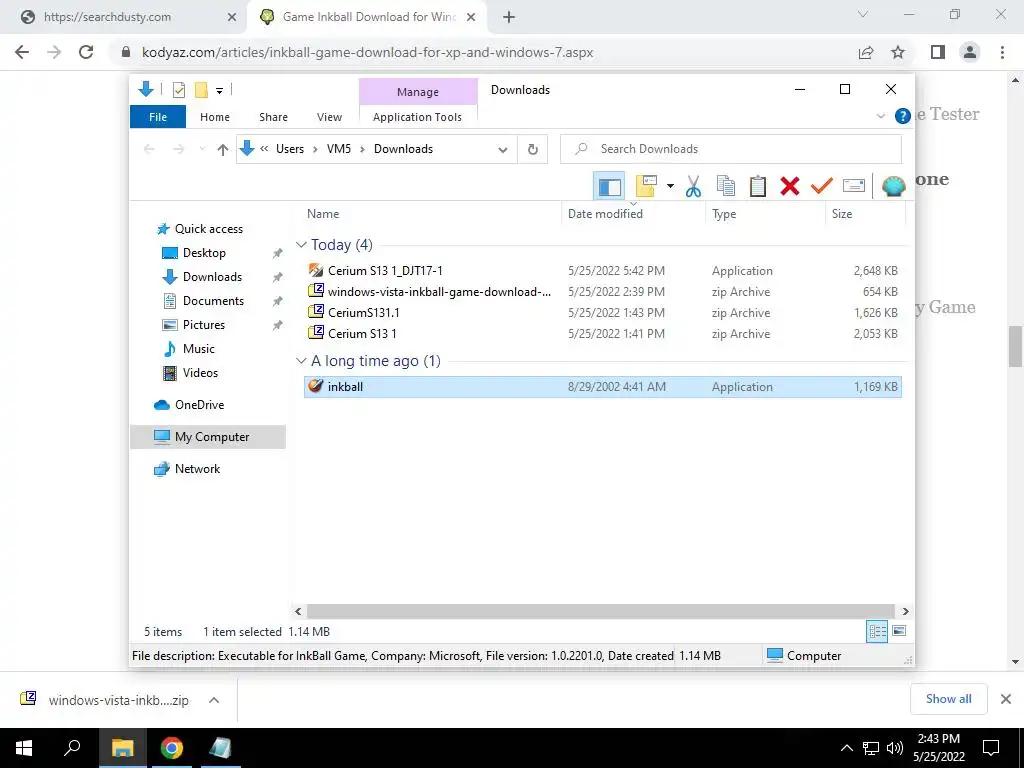The width and height of the screenshot is (1024, 768).
Task: Click the orange checkmark Properties icon
Action: click(x=822, y=187)
